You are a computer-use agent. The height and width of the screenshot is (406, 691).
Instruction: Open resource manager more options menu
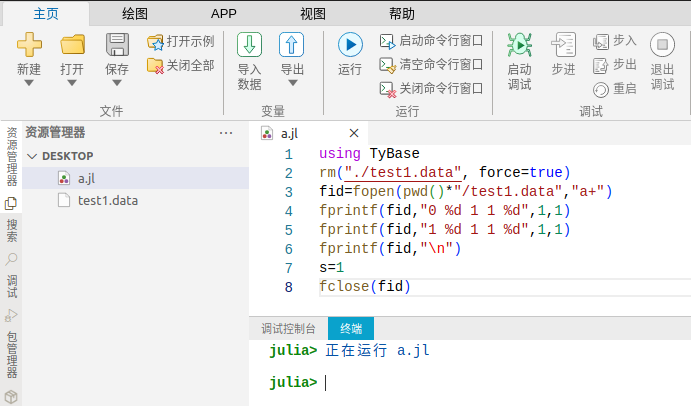click(226, 133)
